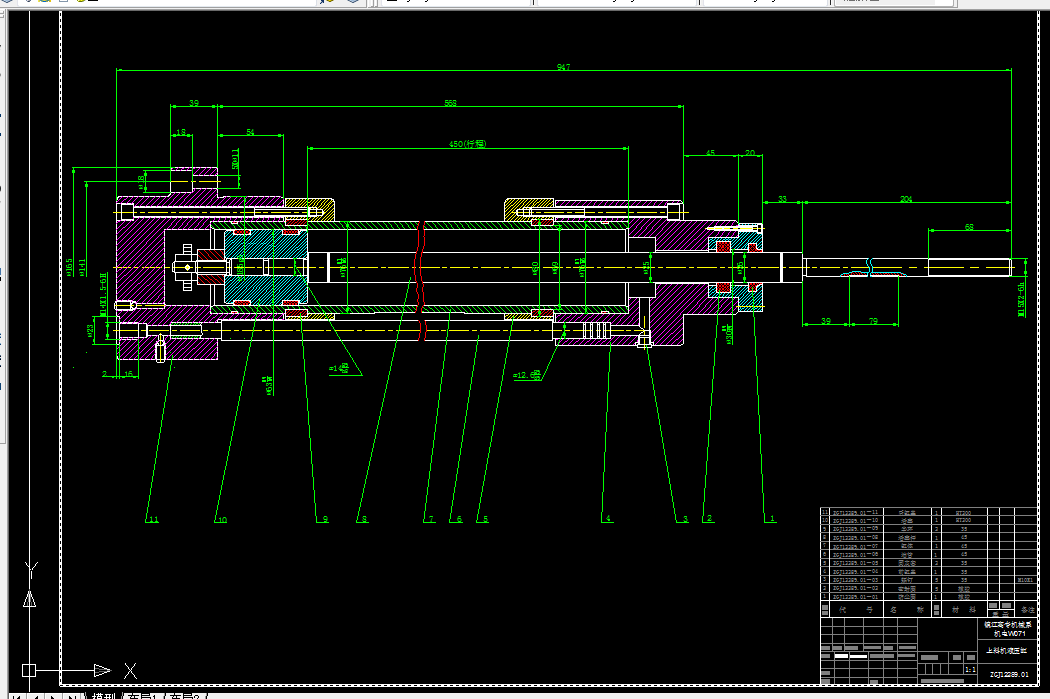Select part balloon number 3
1050x699 pixels.
[x=685, y=519]
